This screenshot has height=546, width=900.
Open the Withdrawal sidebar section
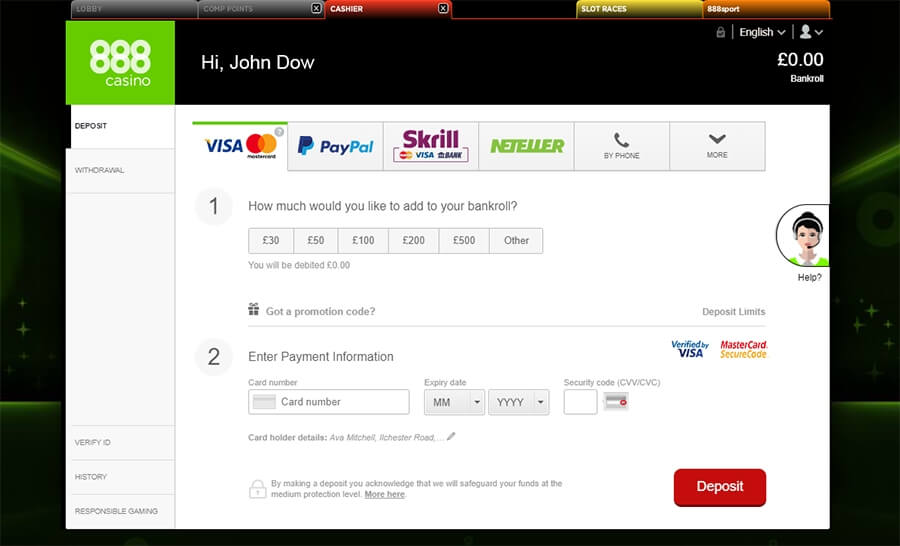121,171
